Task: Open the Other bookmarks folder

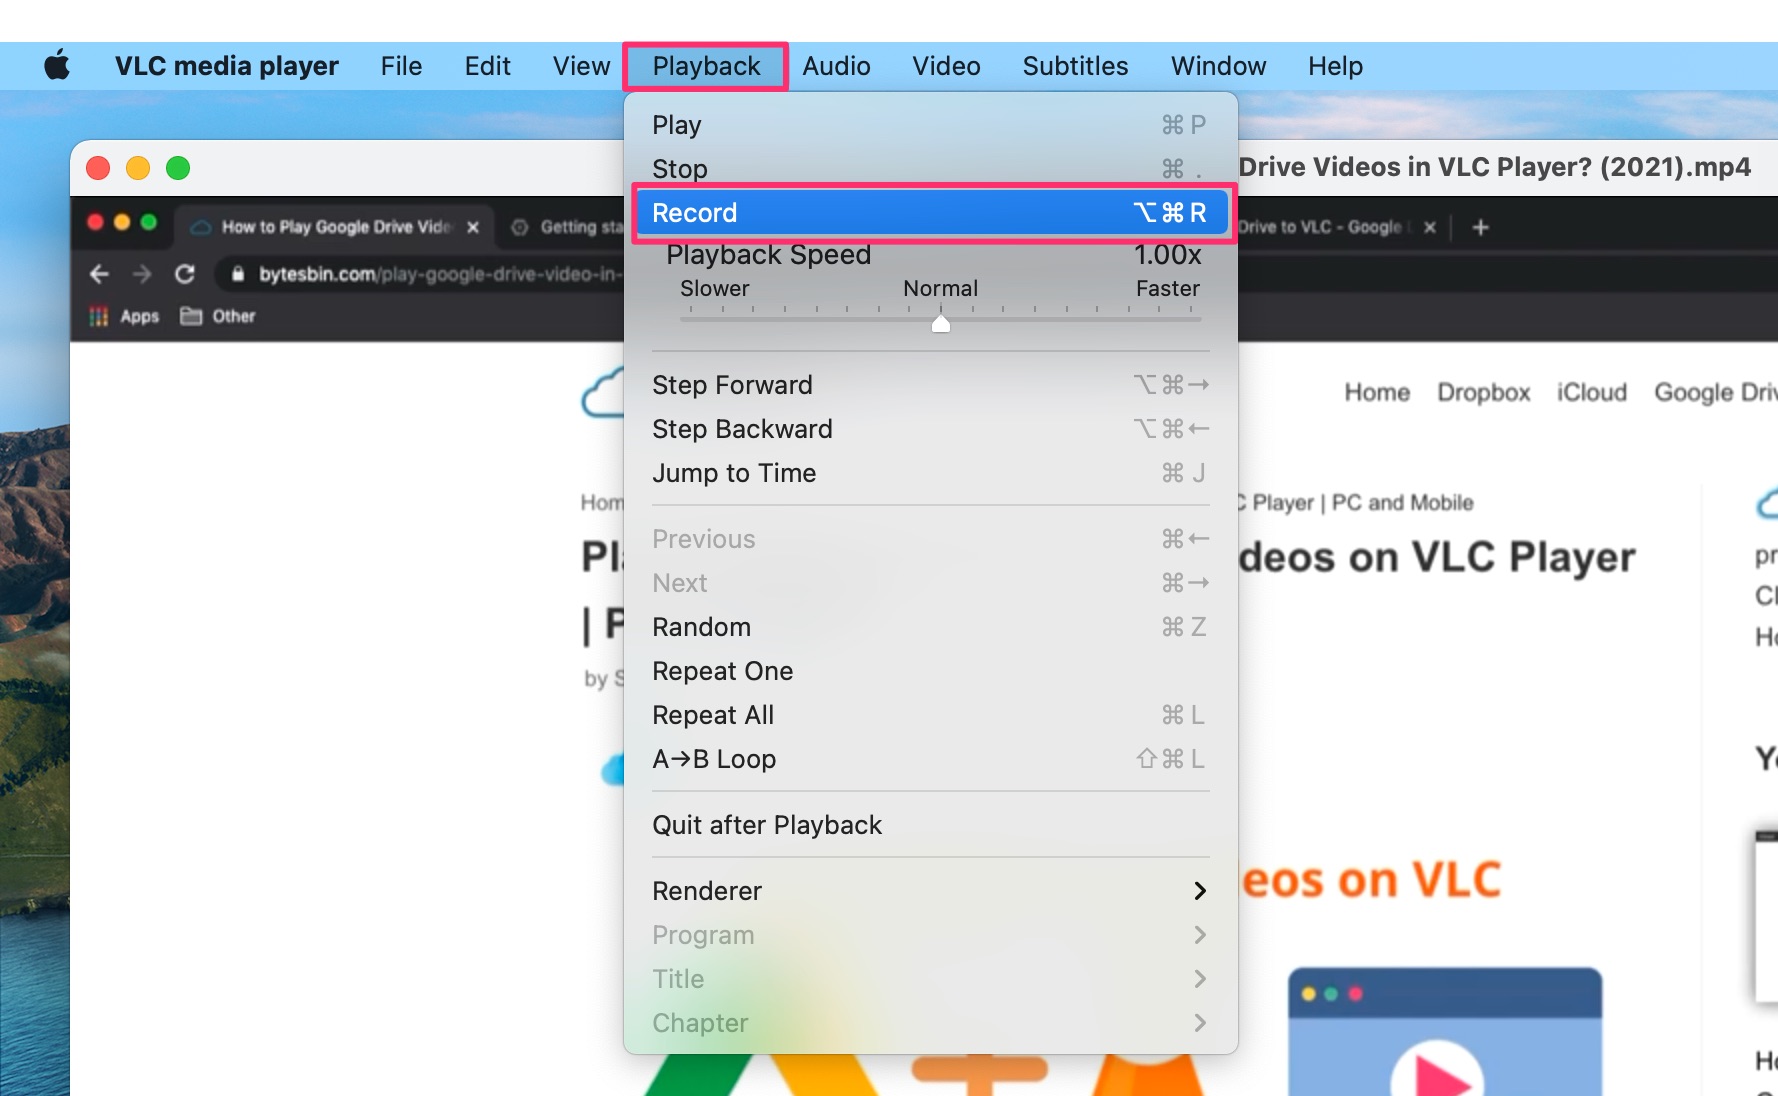Action: [x=218, y=316]
